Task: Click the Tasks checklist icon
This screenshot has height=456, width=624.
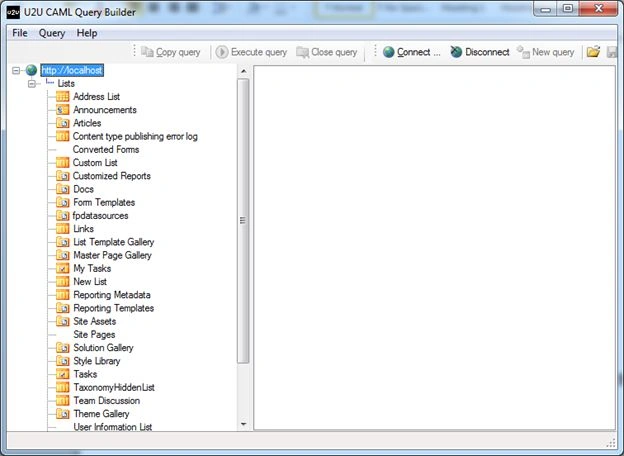Action: [x=62, y=374]
